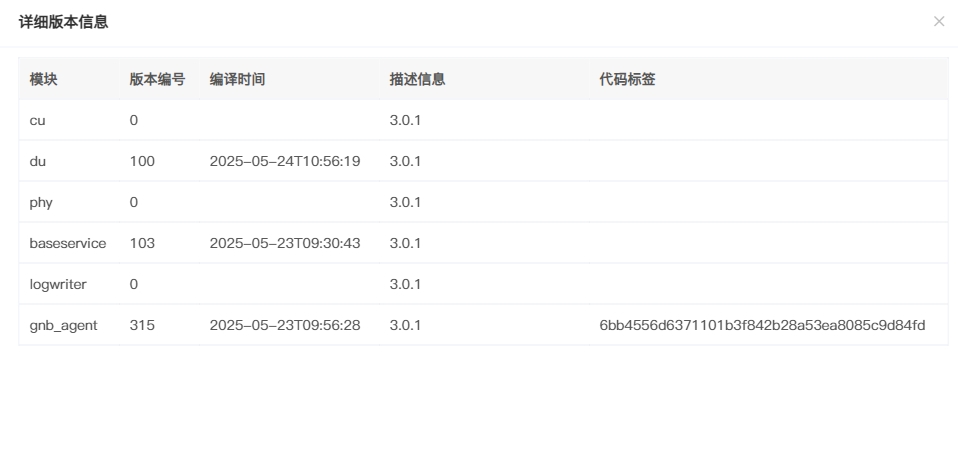Select the cu module row
Viewport: 958px width, 476px height.
(483, 120)
